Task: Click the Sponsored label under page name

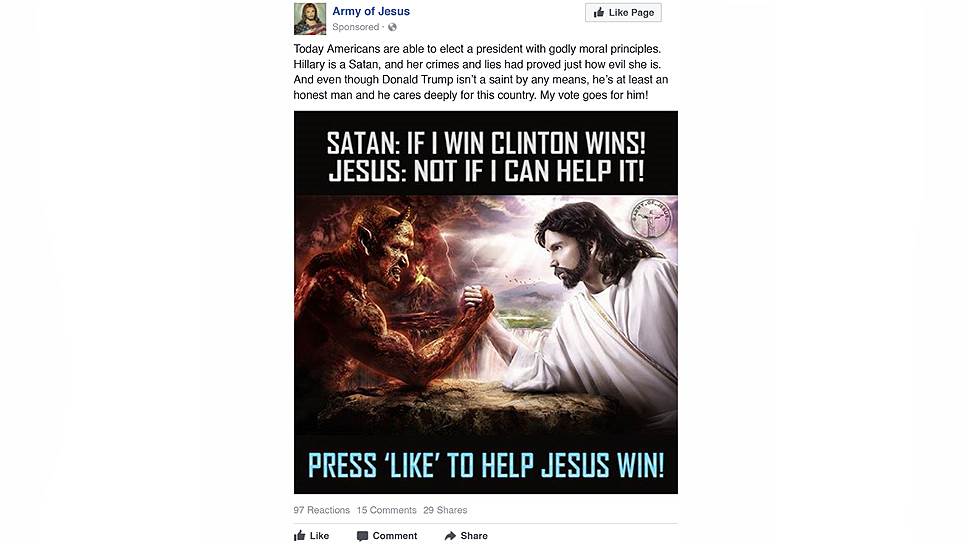Action: tap(356, 27)
